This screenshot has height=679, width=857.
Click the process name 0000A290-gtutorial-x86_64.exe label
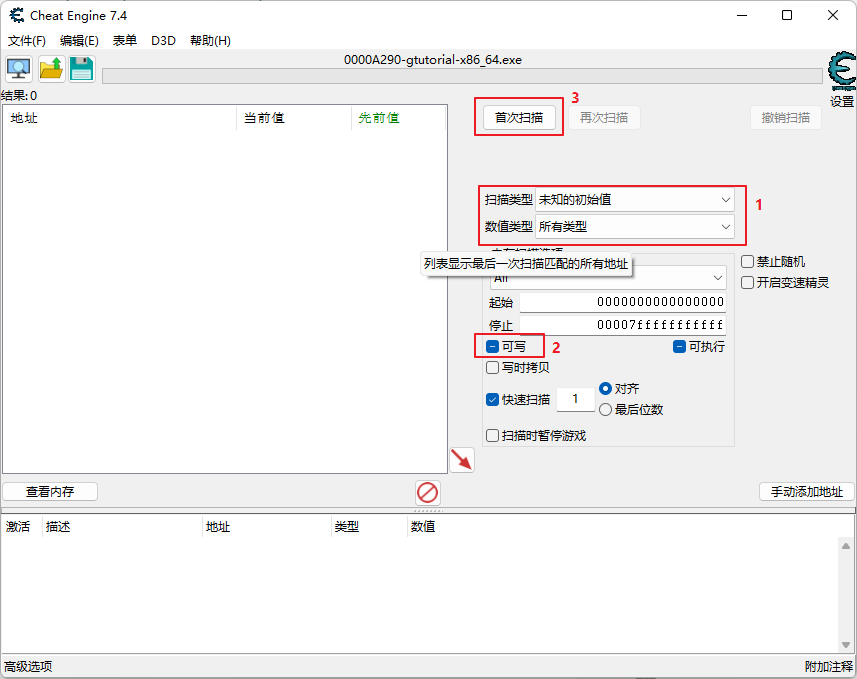tap(433, 60)
